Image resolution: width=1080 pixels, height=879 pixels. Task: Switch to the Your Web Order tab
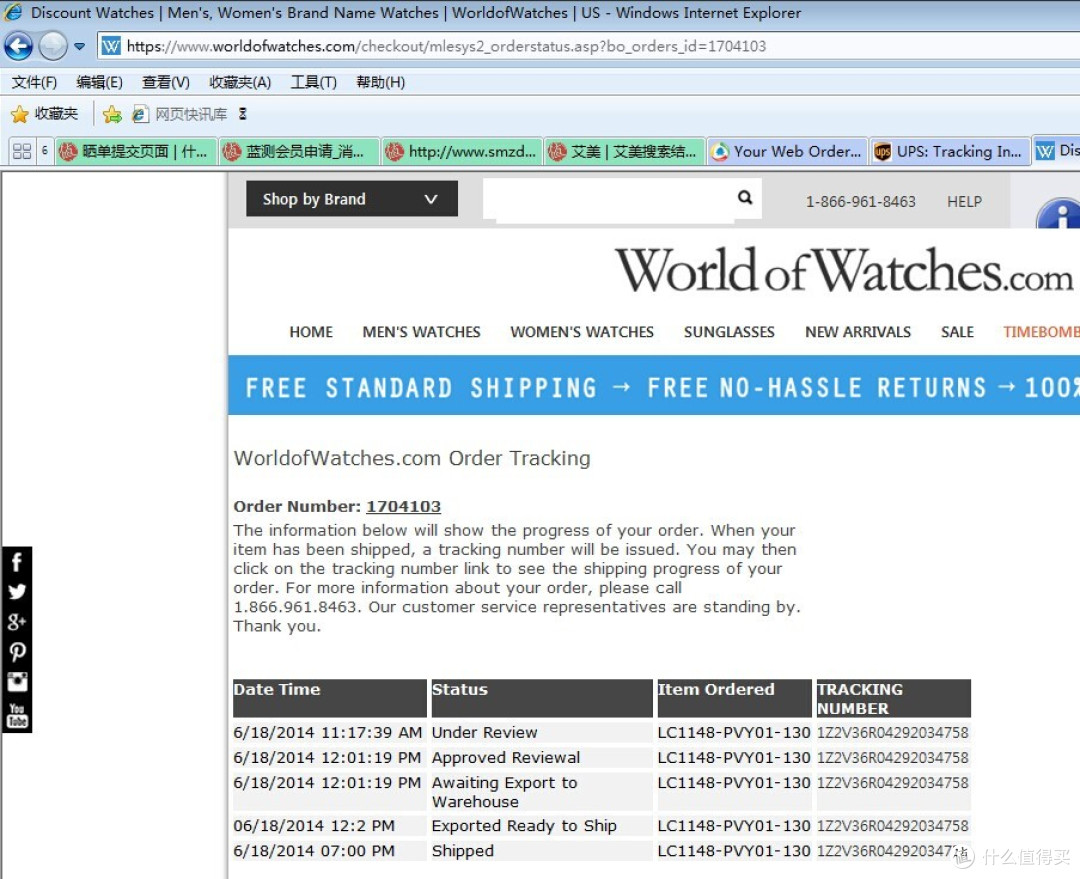click(787, 152)
